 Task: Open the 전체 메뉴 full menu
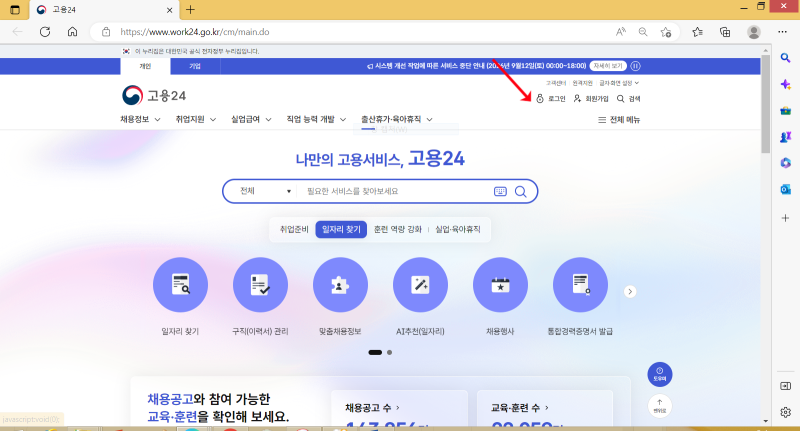(618, 119)
